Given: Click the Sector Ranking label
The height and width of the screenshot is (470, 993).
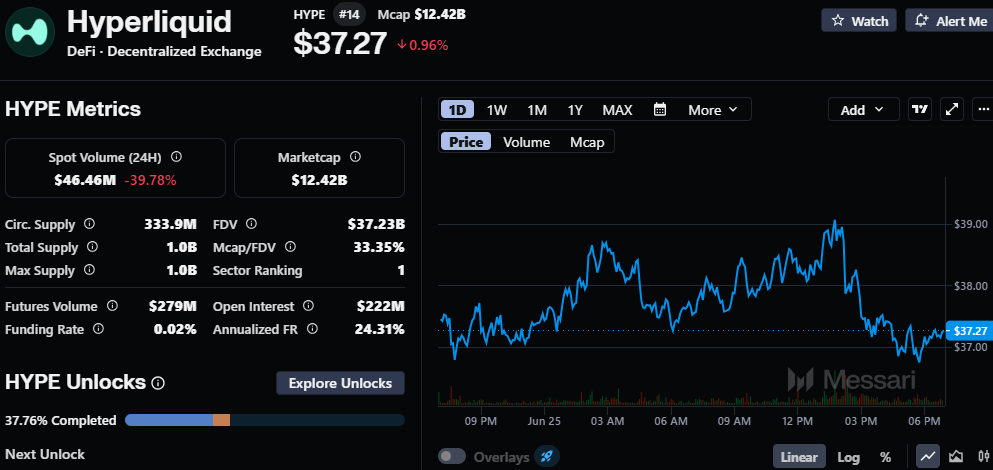Looking at the screenshot, I should coord(258,270).
